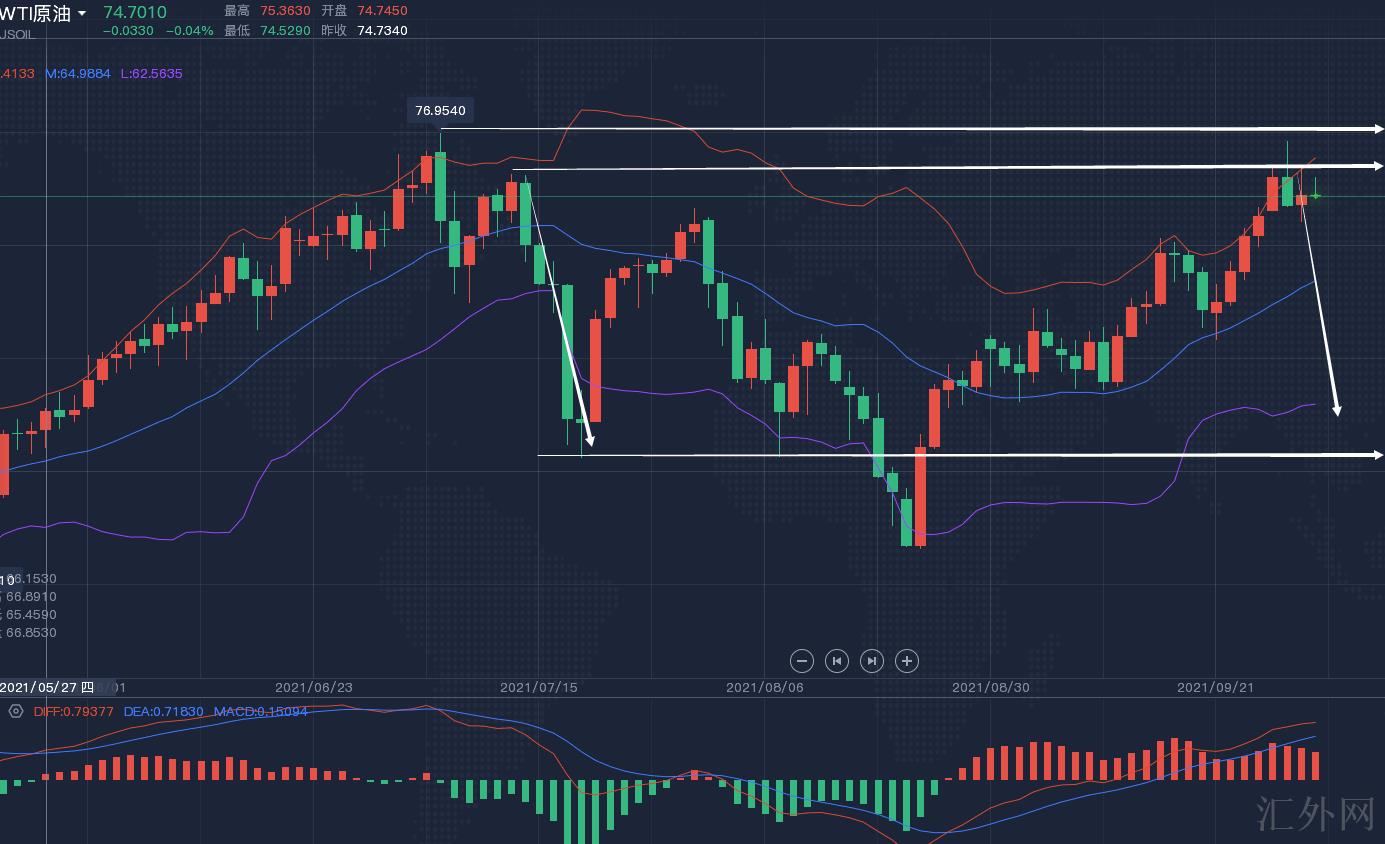The width and height of the screenshot is (1385, 844).
Task: Click the 2021/08/06 date on time axis
Action: tap(765, 688)
